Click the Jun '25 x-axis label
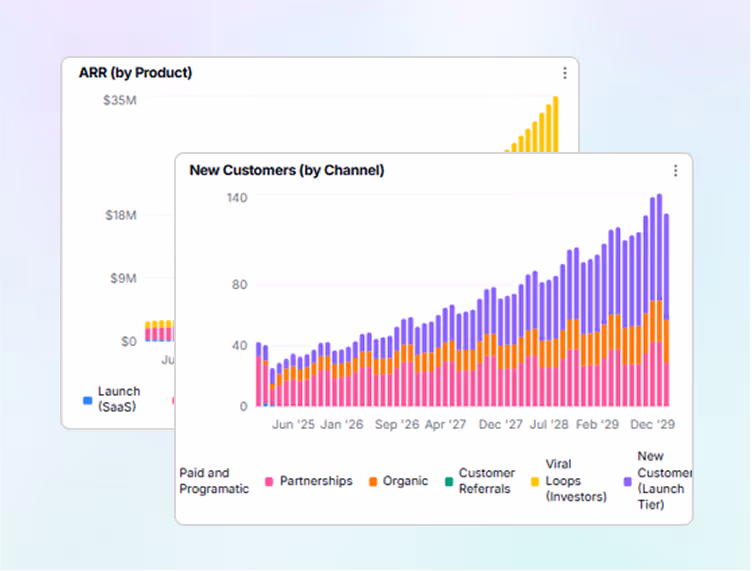The height and width of the screenshot is (571, 752). [x=293, y=425]
